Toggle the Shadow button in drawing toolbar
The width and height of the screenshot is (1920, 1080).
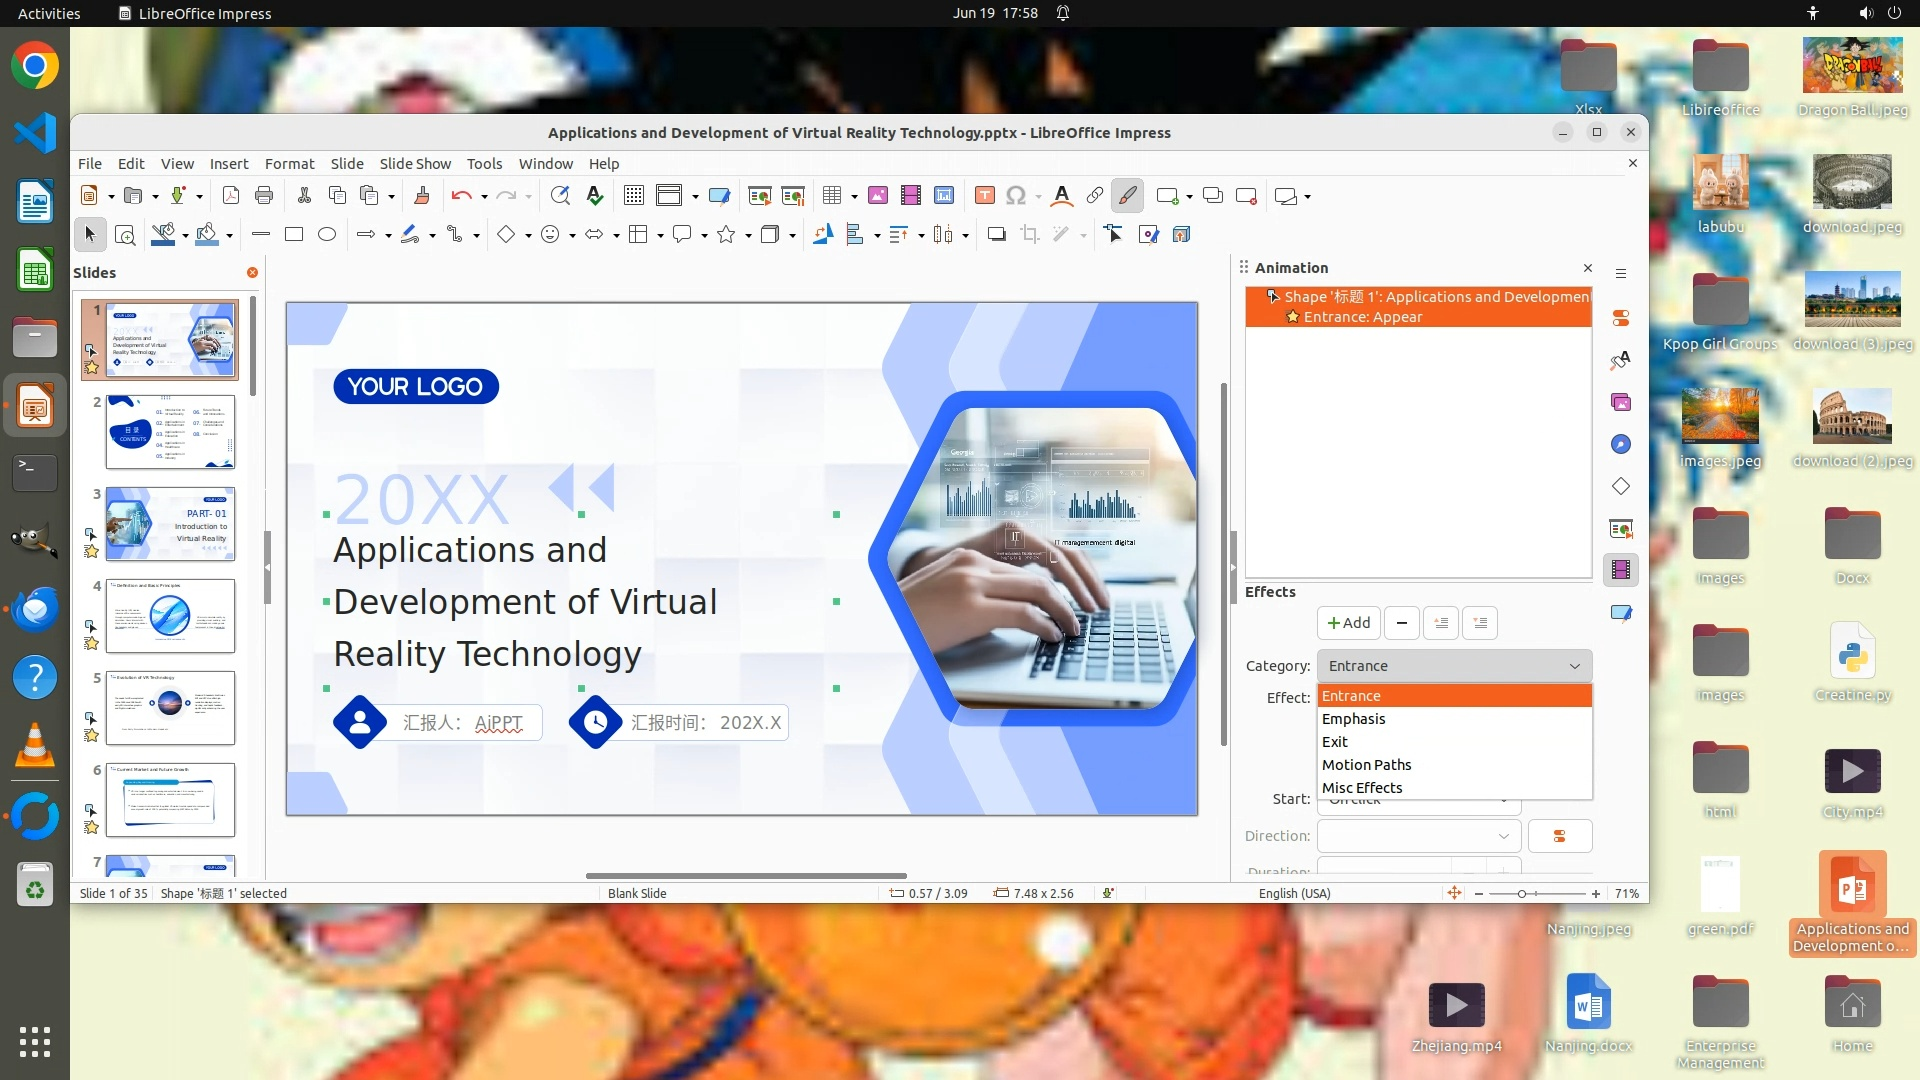click(x=996, y=234)
